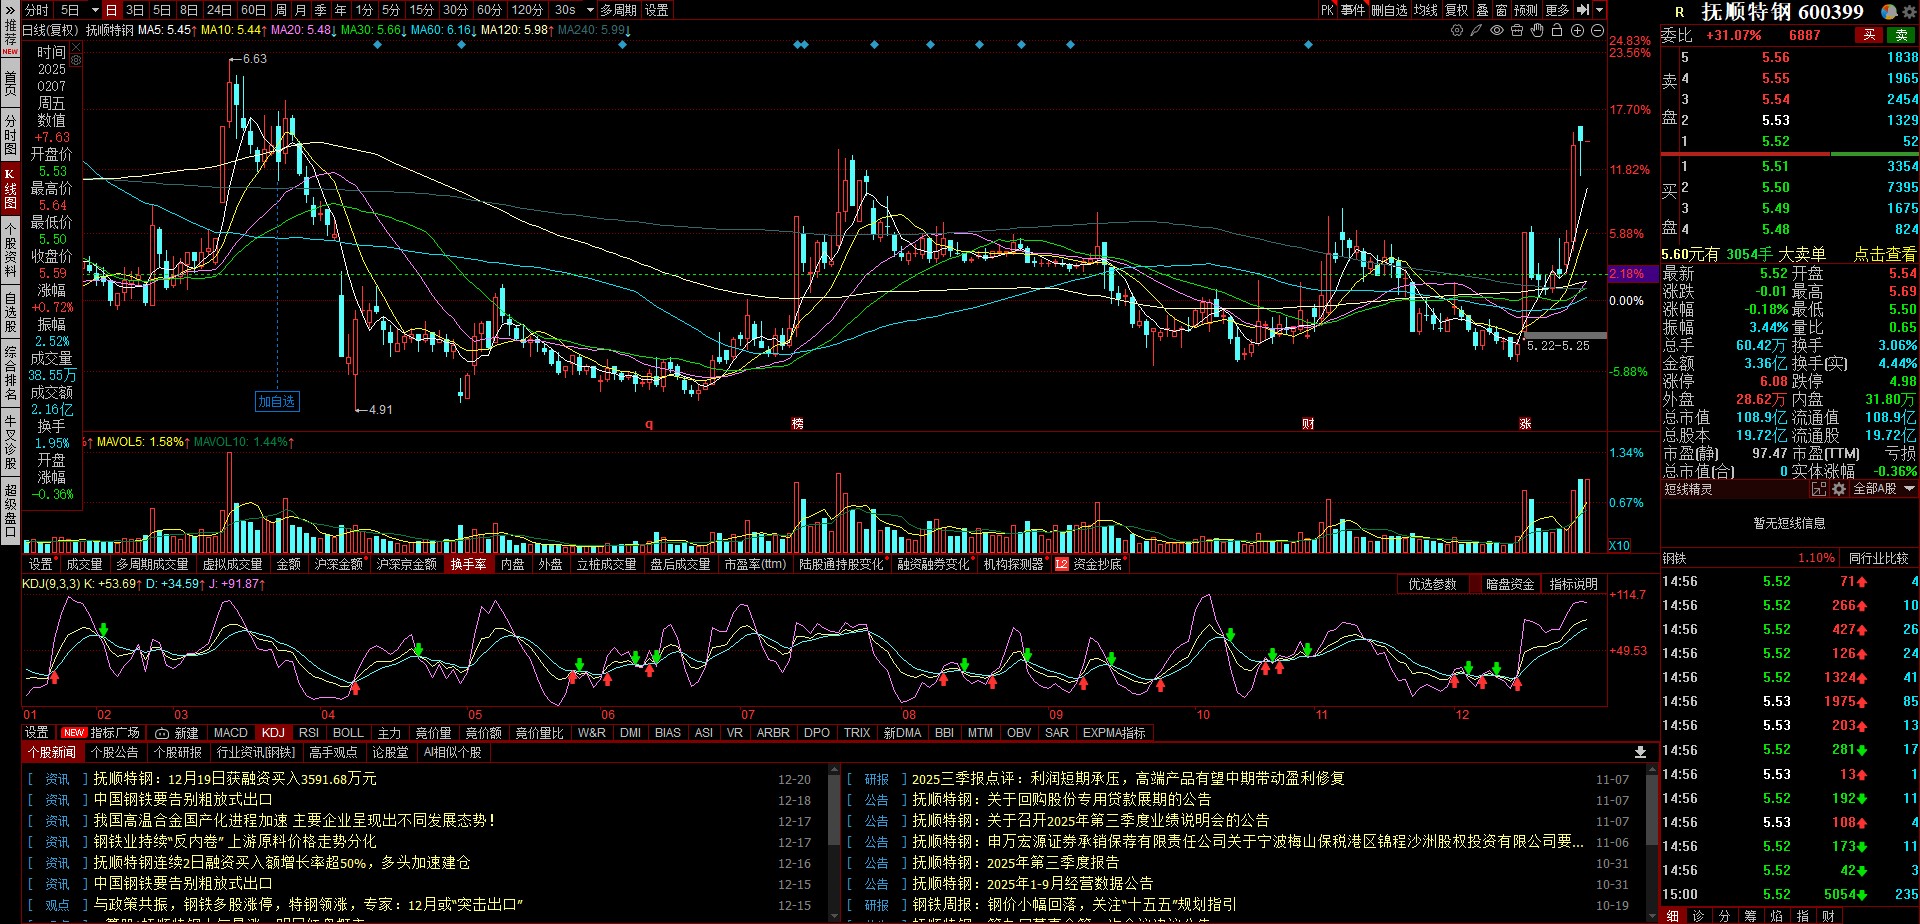Click 指标说明 button
Screen dimensions: 1920x924
[1574, 584]
